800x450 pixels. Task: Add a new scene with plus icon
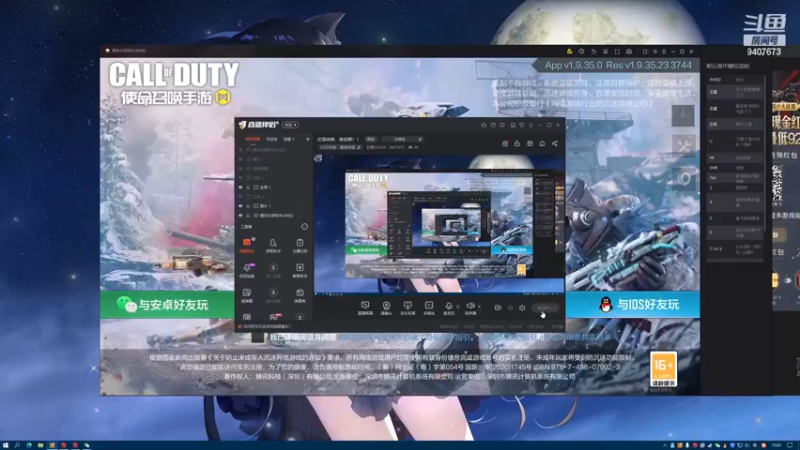(x=307, y=139)
